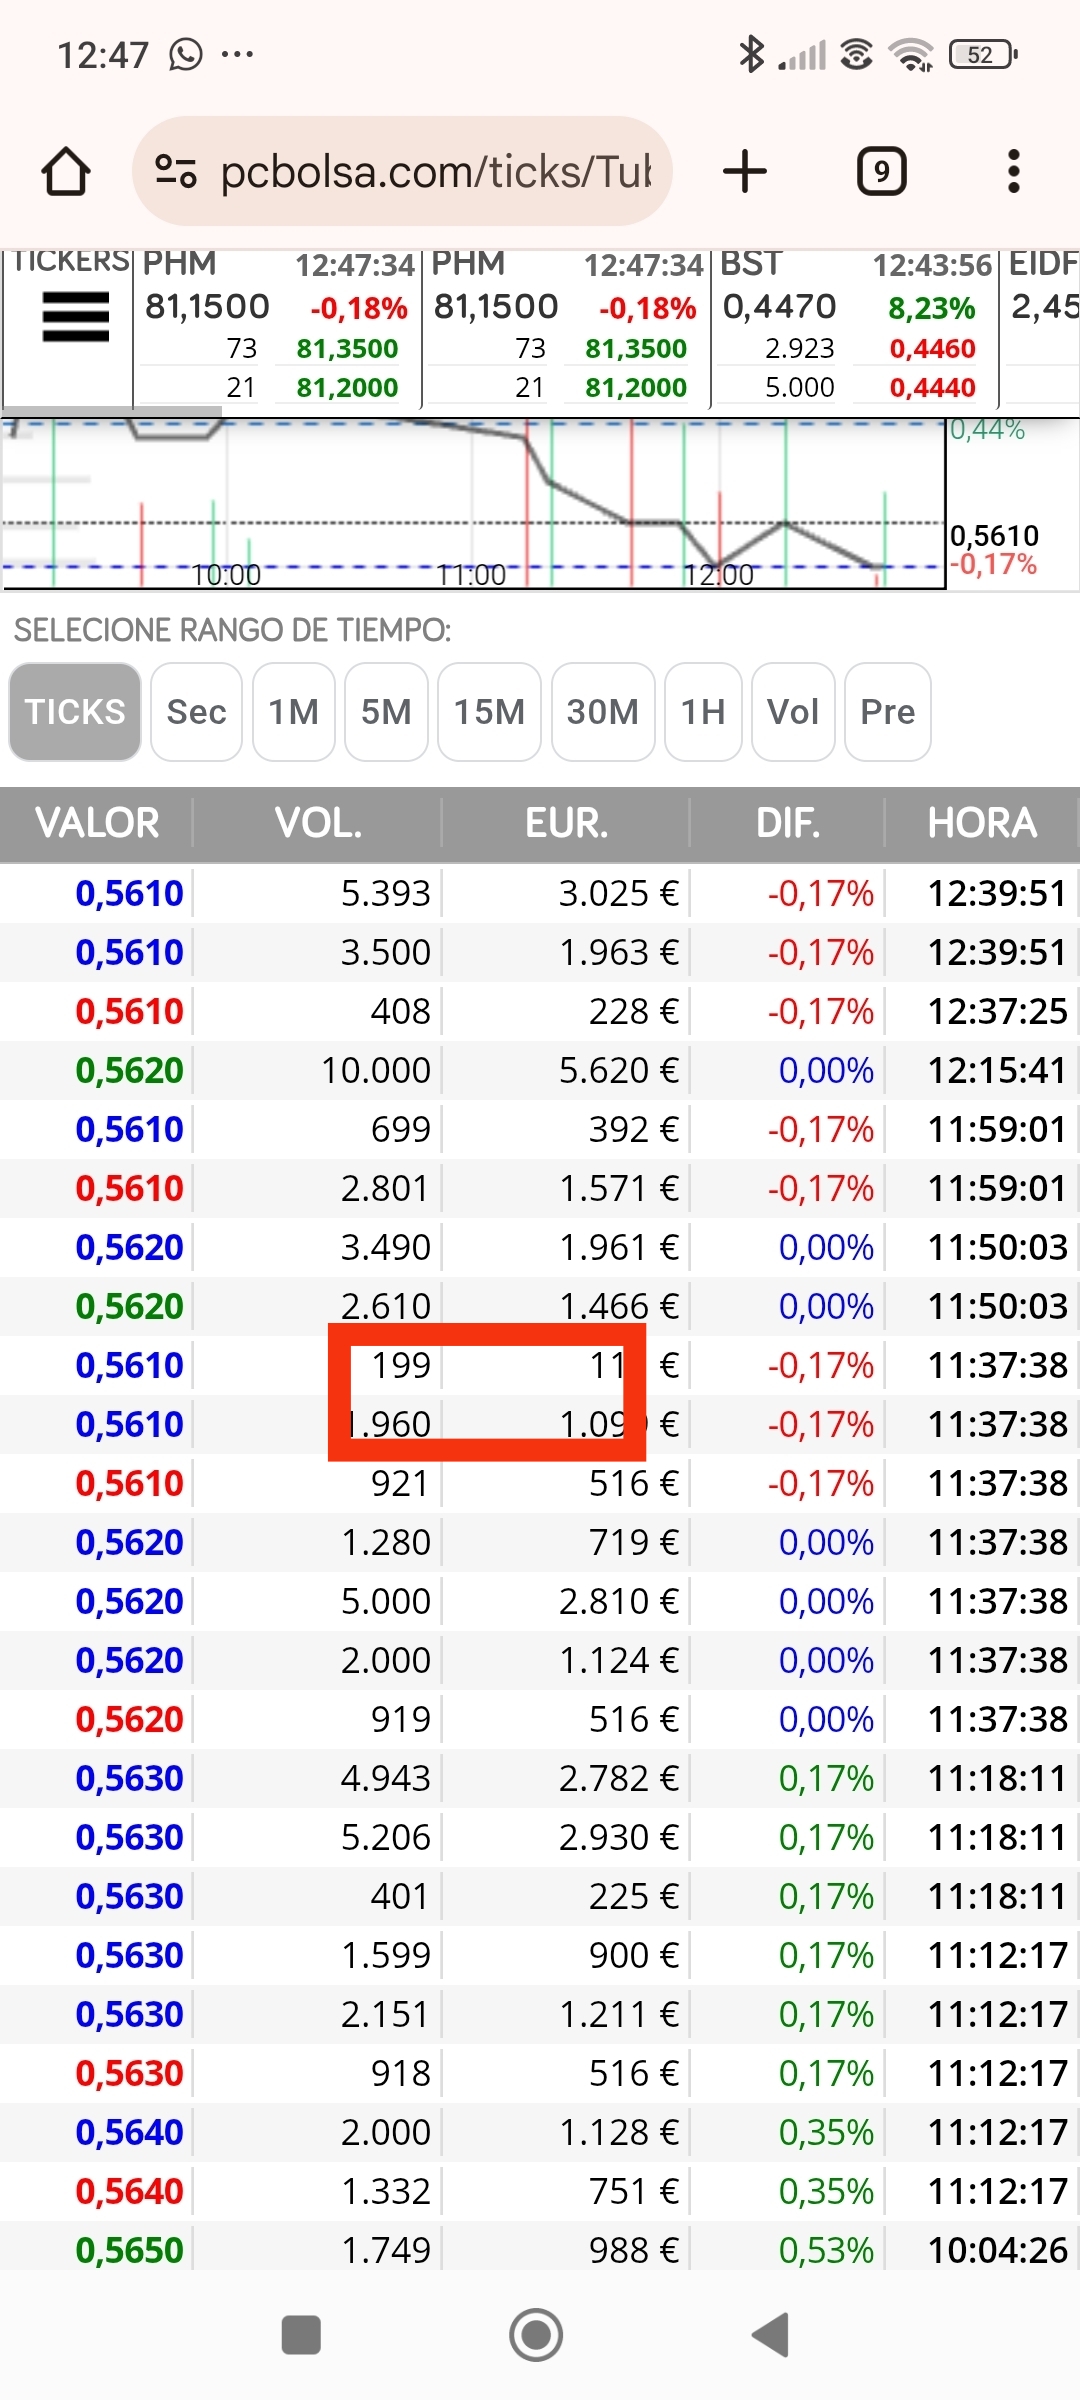Click the HORA column header
The height and width of the screenshot is (2400, 1080).
[x=982, y=823]
